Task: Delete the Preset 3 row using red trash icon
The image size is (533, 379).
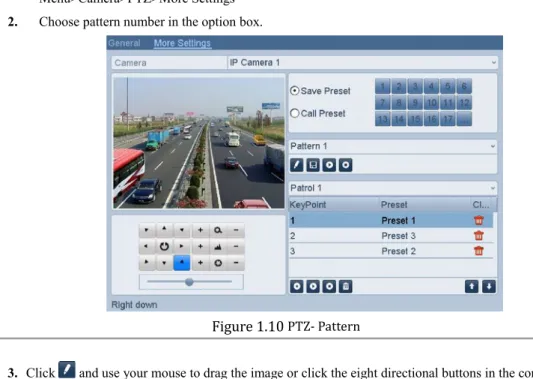Action: pyautogui.click(x=479, y=236)
